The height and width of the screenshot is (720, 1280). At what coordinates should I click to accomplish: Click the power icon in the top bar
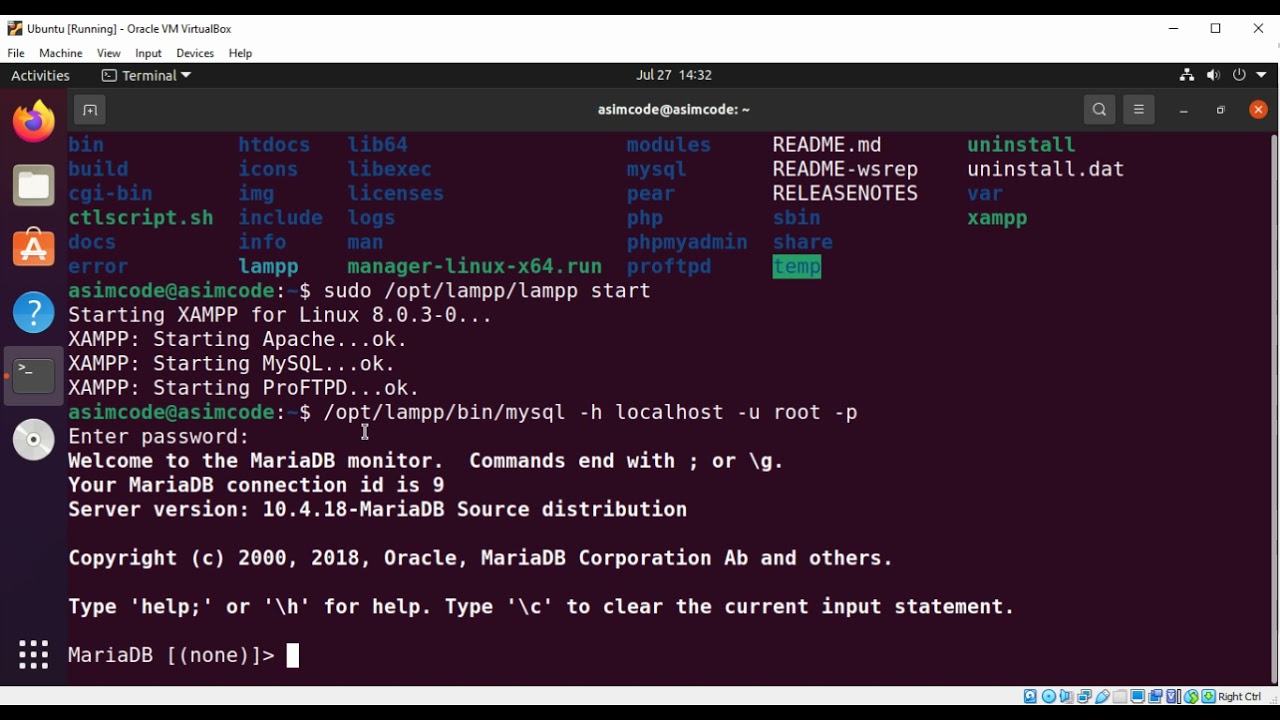1239,75
